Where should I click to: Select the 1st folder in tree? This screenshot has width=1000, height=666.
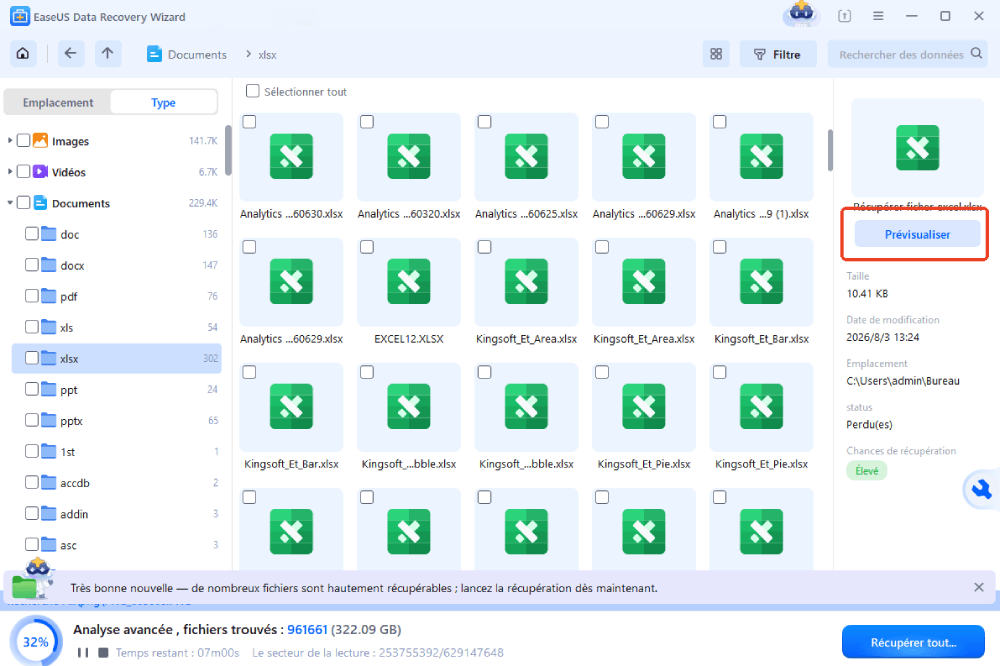point(117,452)
